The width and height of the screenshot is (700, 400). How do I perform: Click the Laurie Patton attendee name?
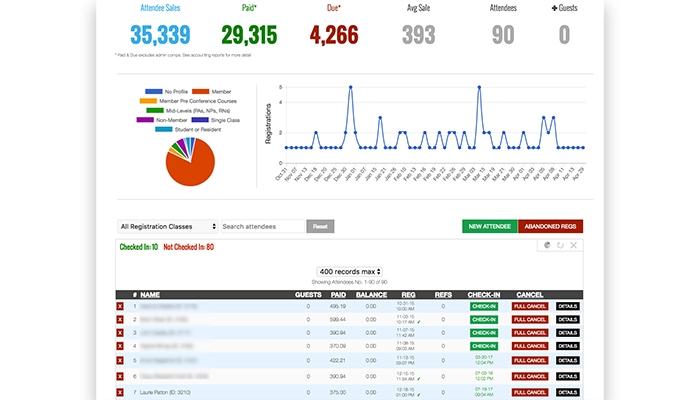pyautogui.click(x=165, y=392)
